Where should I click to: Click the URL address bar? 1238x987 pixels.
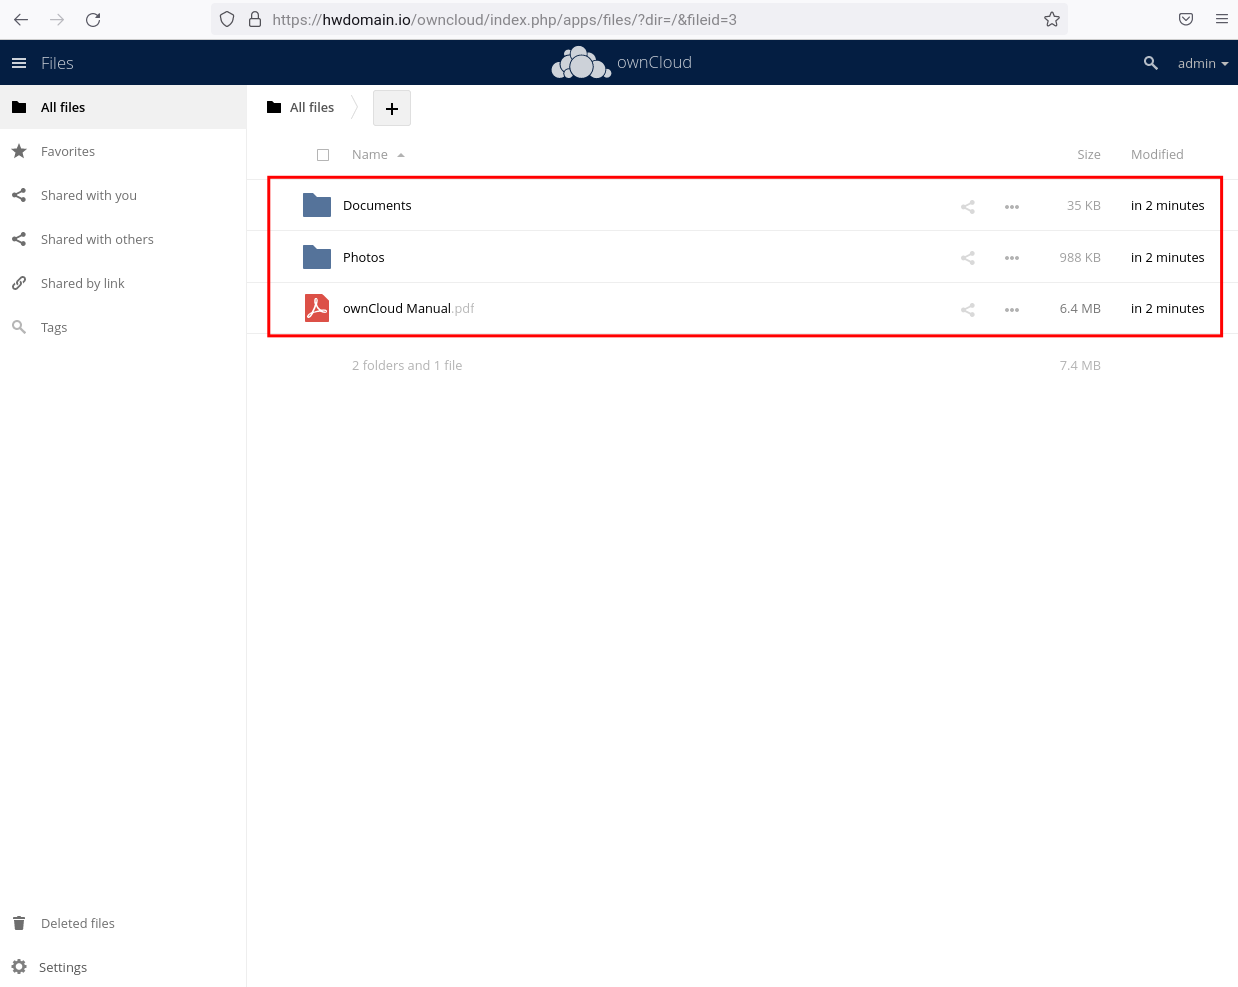pyautogui.click(x=640, y=19)
